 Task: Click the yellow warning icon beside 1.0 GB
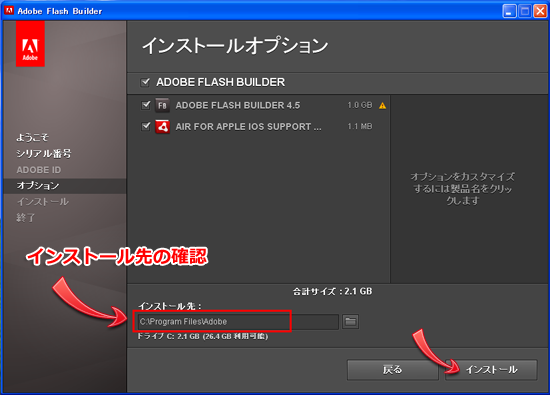pos(382,106)
